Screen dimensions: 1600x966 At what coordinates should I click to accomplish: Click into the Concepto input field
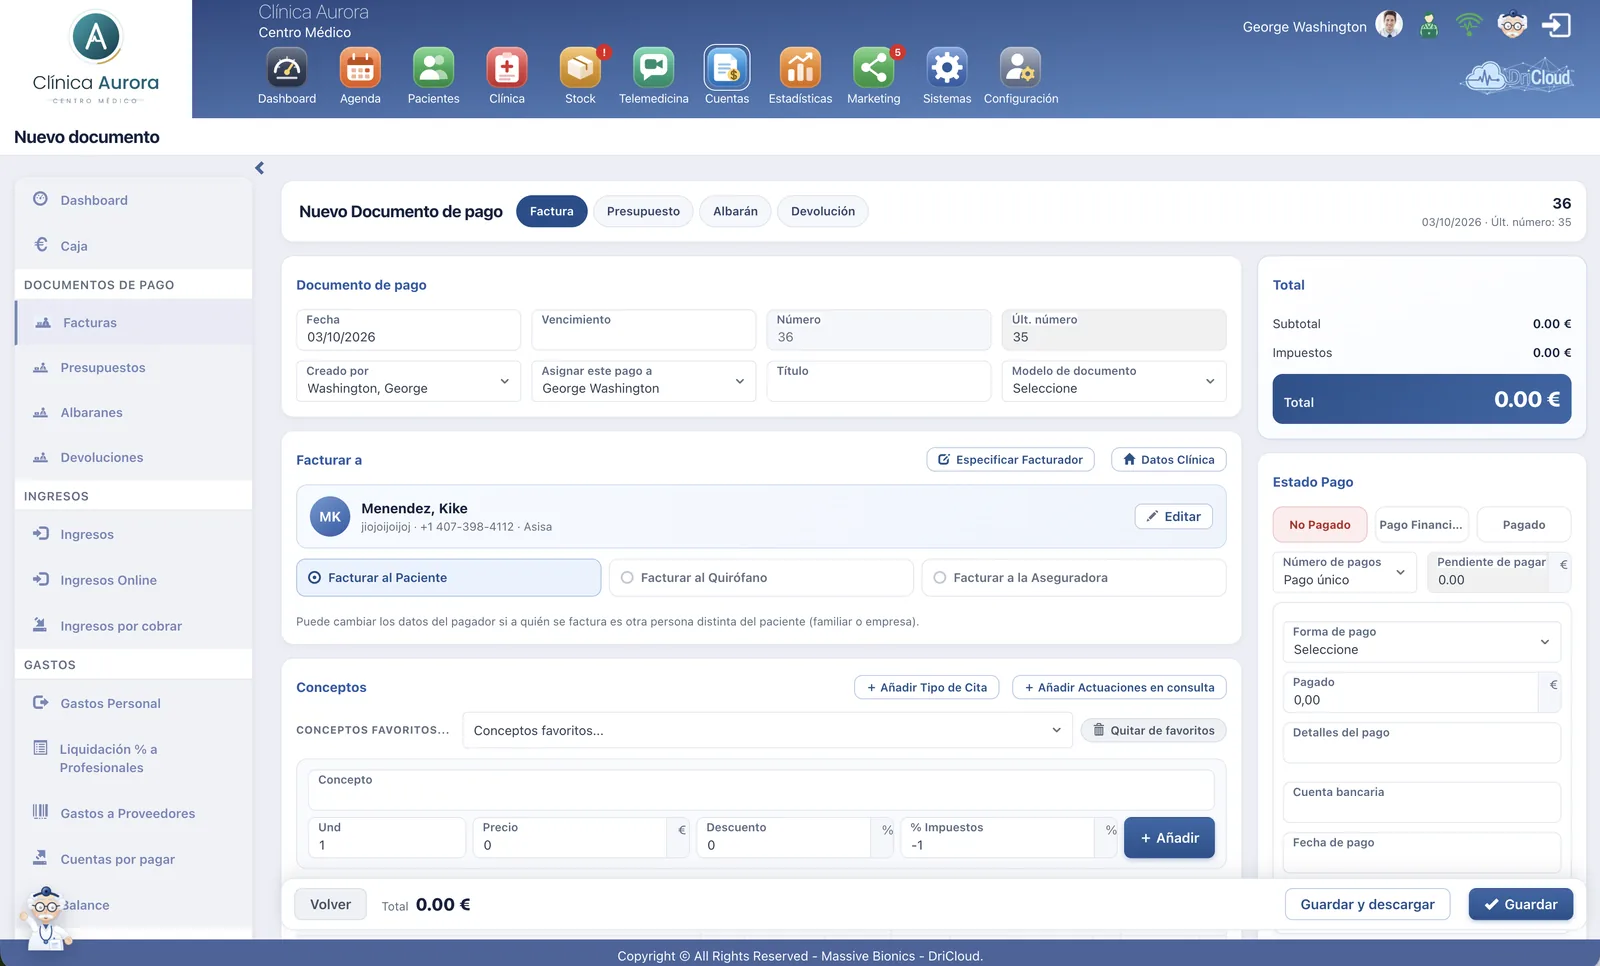click(x=761, y=790)
